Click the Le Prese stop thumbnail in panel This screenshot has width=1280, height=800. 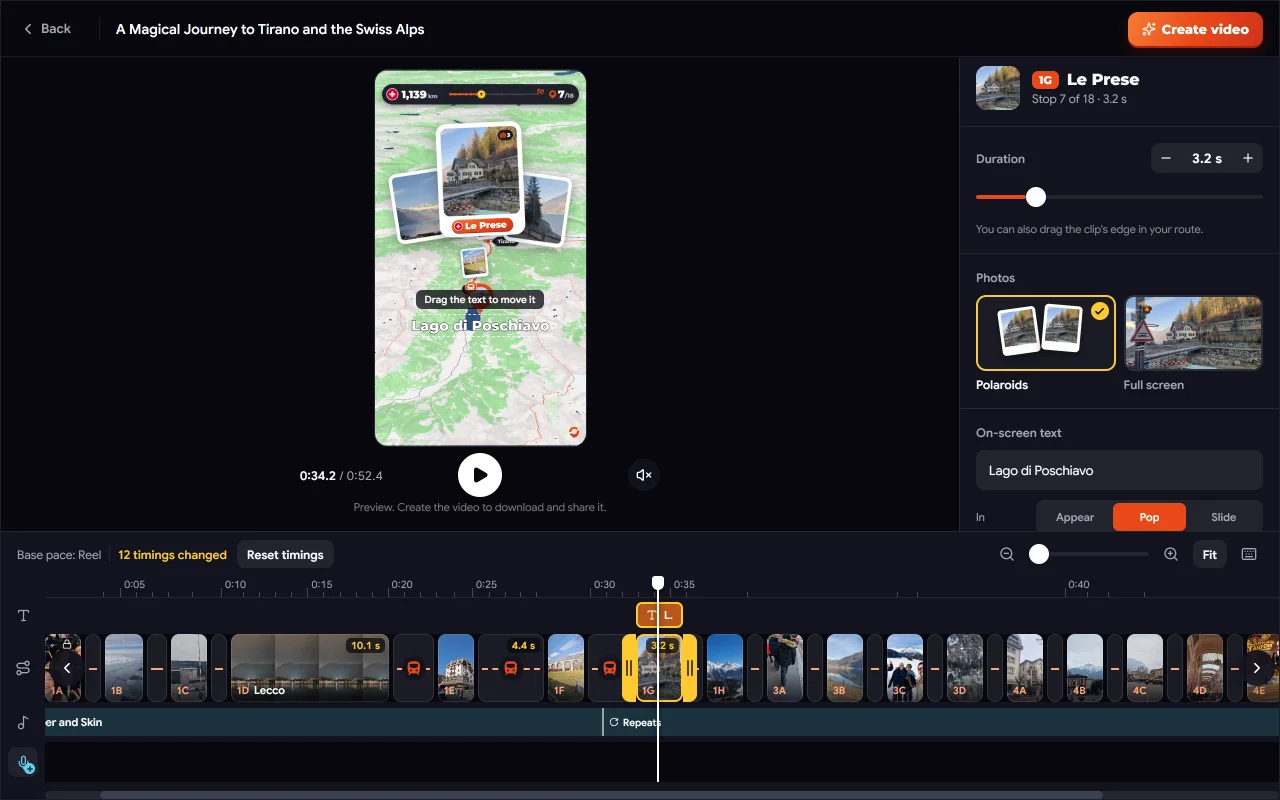pyautogui.click(x=998, y=88)
